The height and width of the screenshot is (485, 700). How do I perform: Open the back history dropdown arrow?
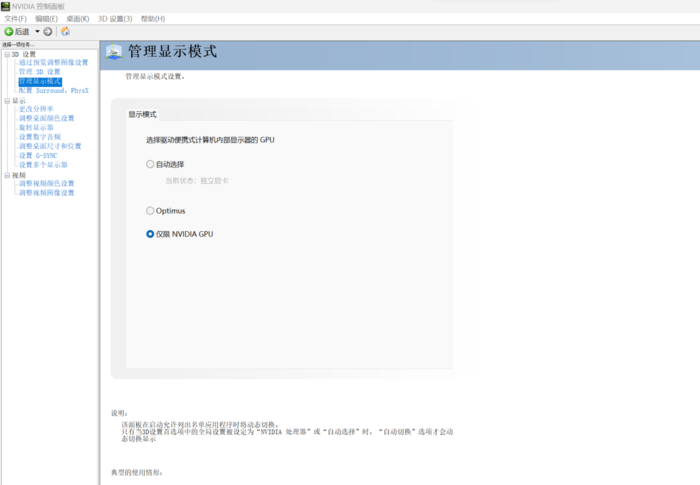38,31
